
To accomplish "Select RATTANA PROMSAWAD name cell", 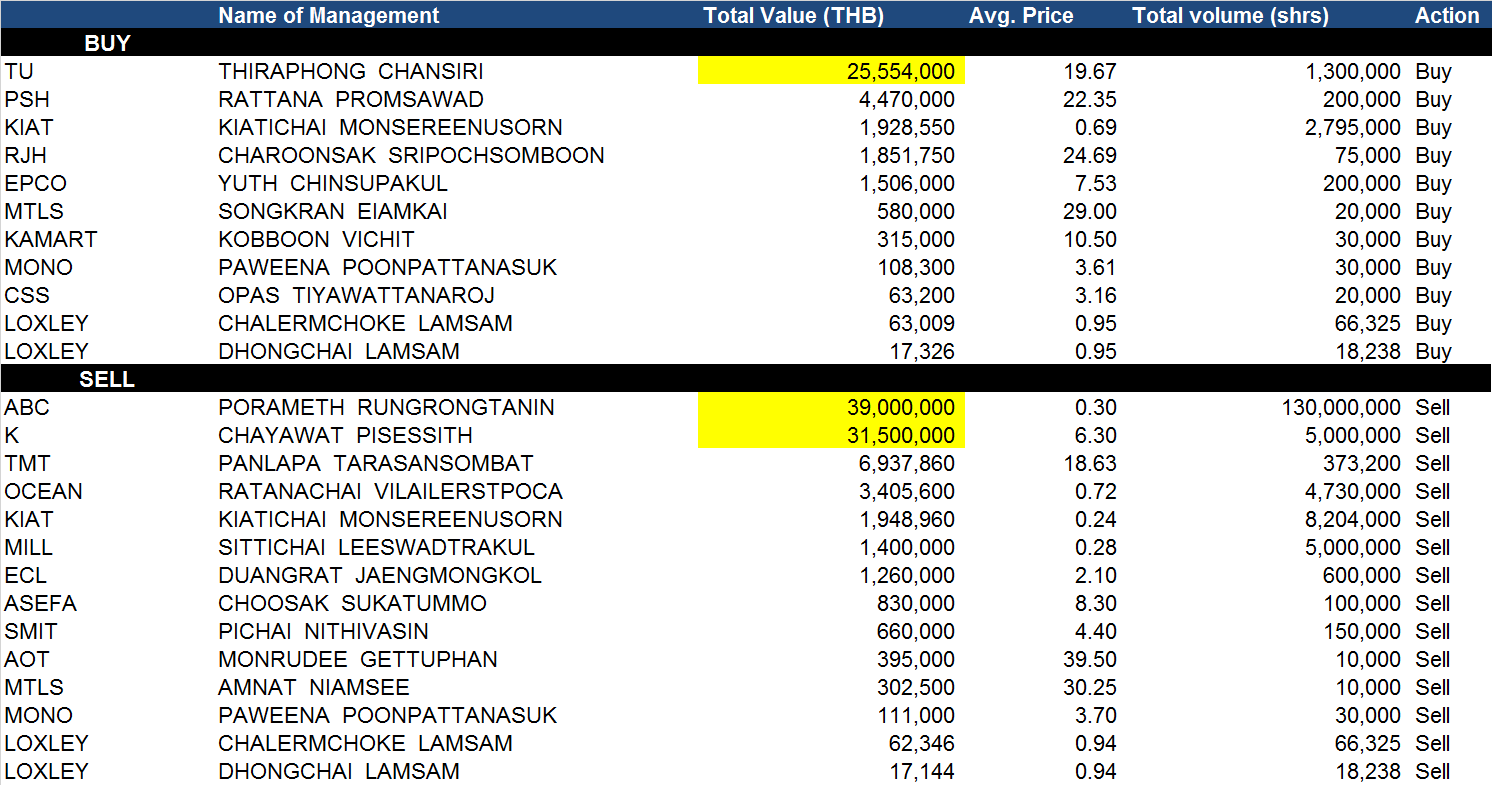I will pos(351,99).
